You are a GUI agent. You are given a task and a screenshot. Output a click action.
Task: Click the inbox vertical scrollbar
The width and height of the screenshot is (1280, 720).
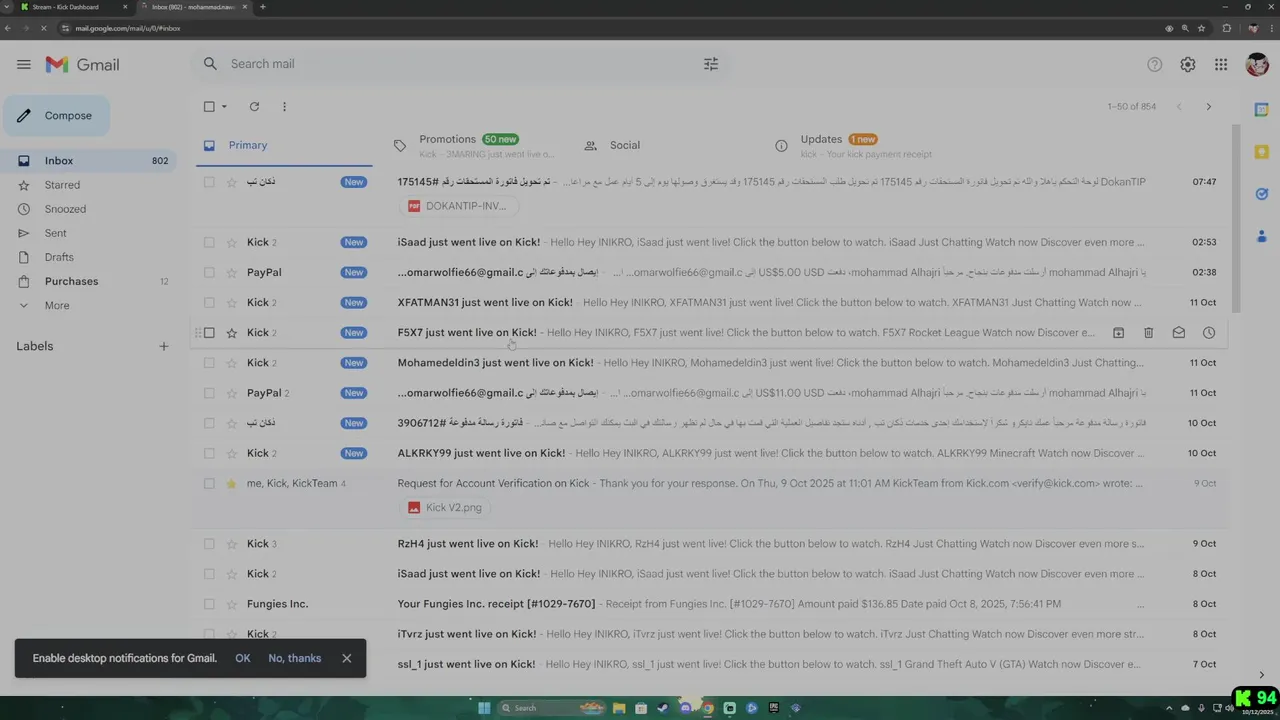coord(1236,218)
